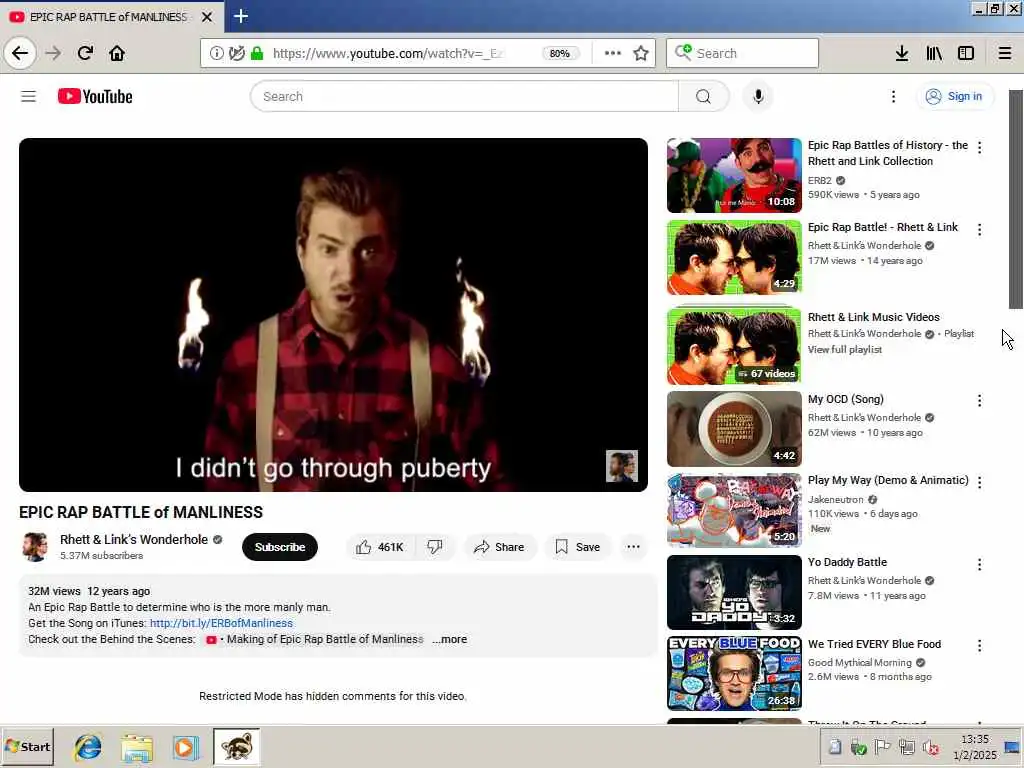Open Rhett & Link Music Videos playlist thumbnail

pos(734,346)
